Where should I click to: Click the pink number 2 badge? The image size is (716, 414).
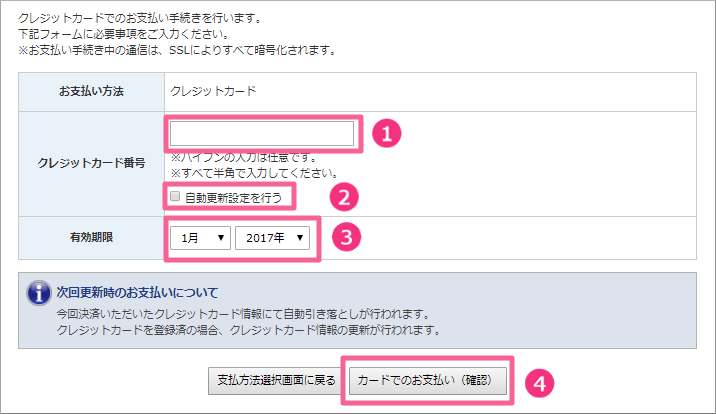coord(344,197)
